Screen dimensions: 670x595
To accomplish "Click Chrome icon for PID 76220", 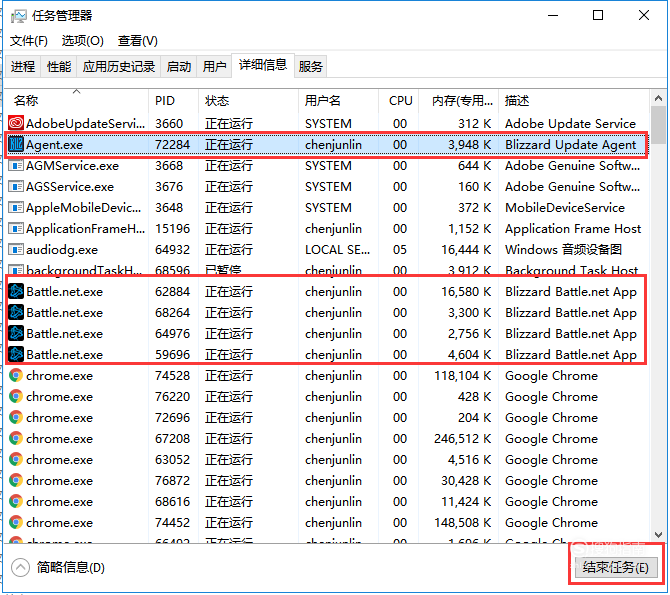I will click(x=16, y=396).
